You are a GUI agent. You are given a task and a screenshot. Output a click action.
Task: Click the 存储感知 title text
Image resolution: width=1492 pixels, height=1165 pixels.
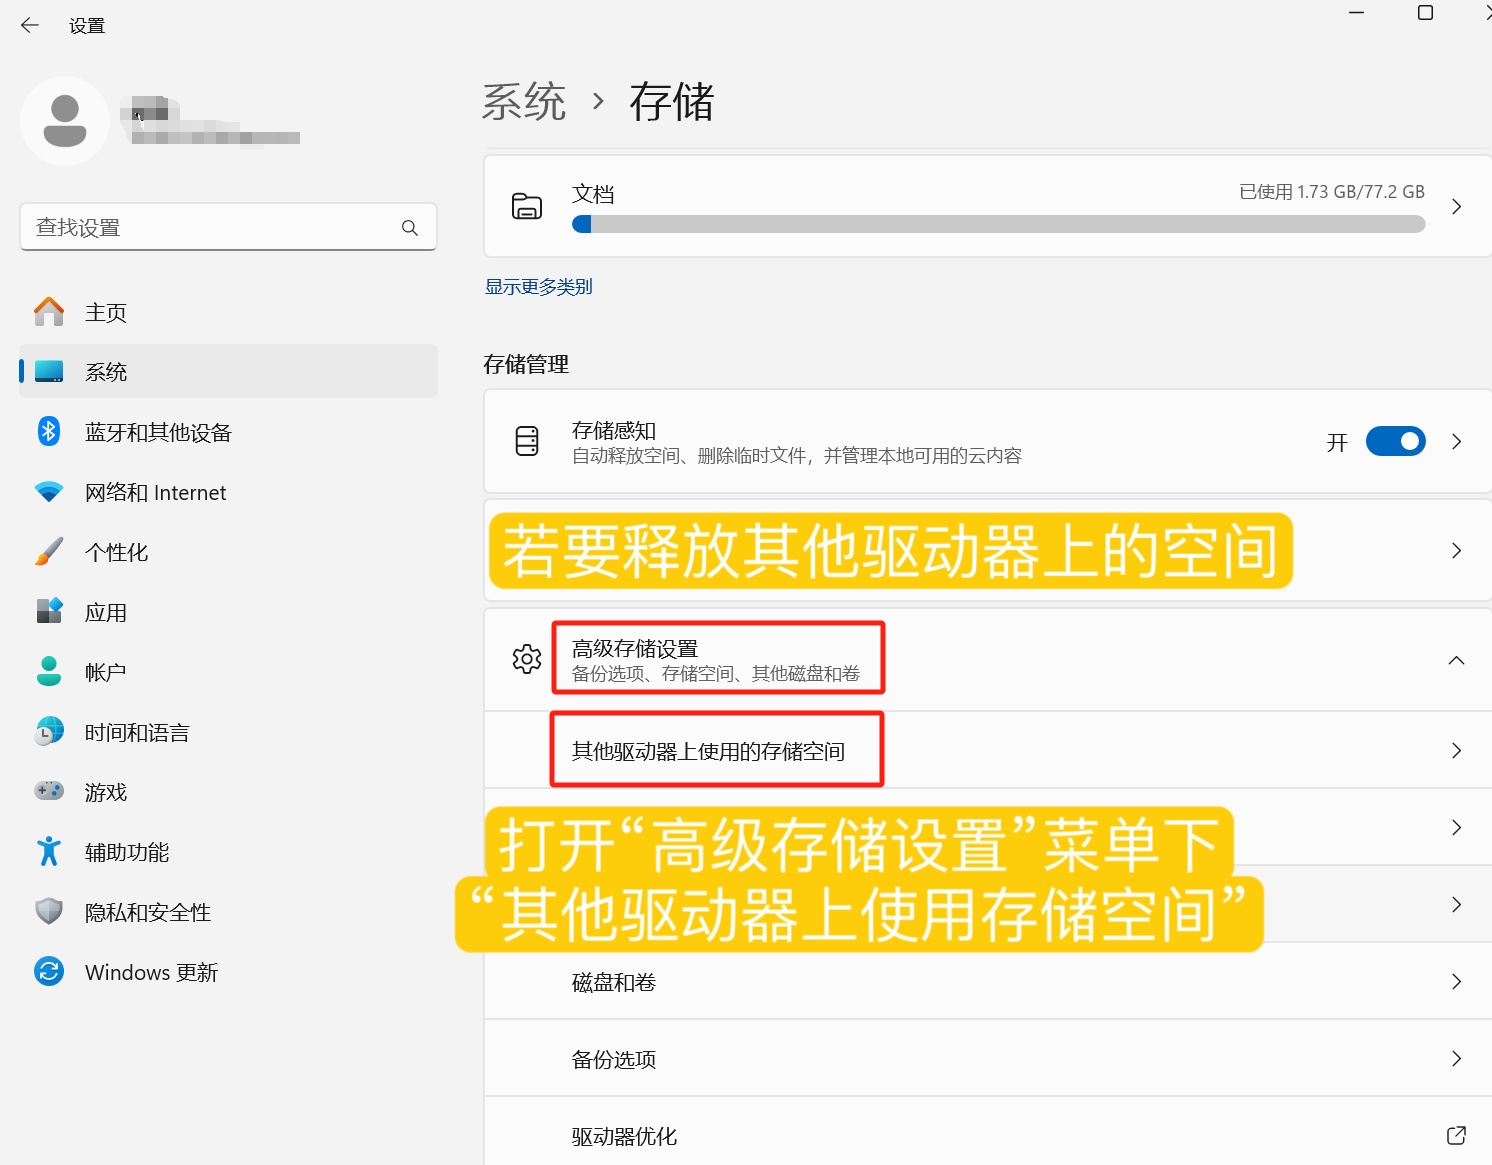(614, 431)
